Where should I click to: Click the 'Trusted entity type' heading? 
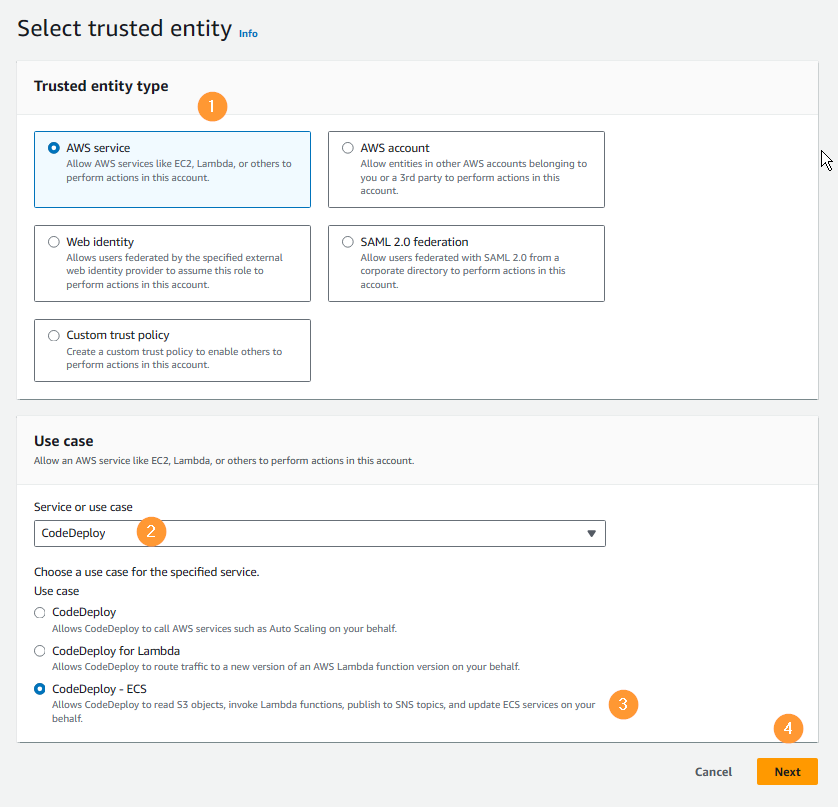pos(101,86)
